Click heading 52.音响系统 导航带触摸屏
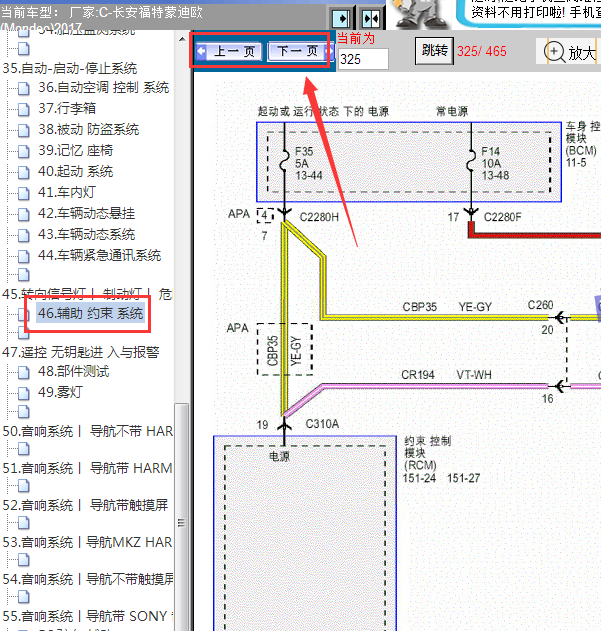 [x=85, y=505]
